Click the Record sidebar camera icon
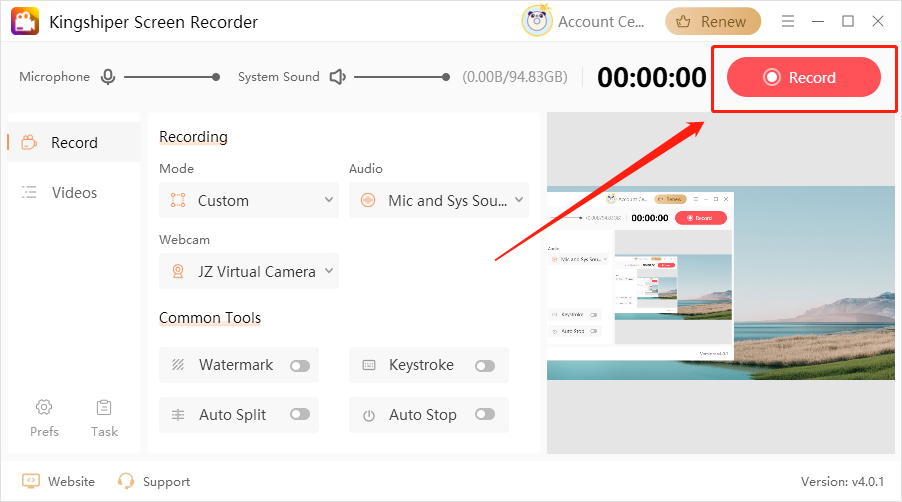 coord(29,142)
